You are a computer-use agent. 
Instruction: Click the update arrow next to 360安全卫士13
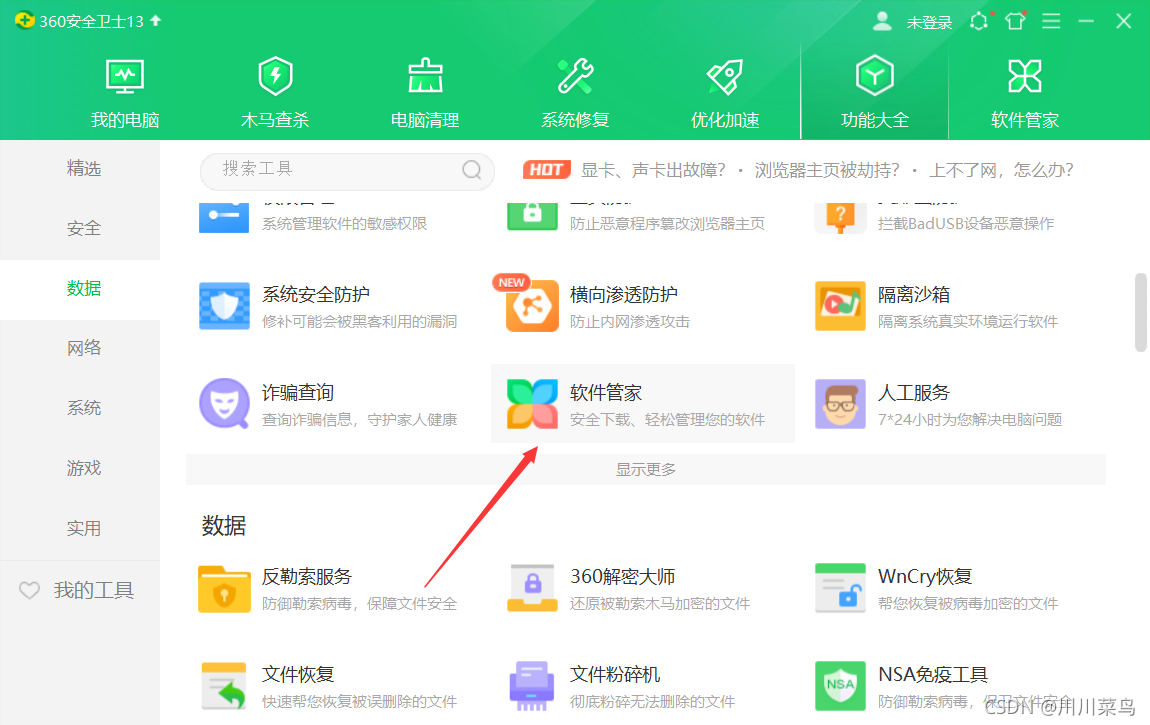(x=155, y=21)
